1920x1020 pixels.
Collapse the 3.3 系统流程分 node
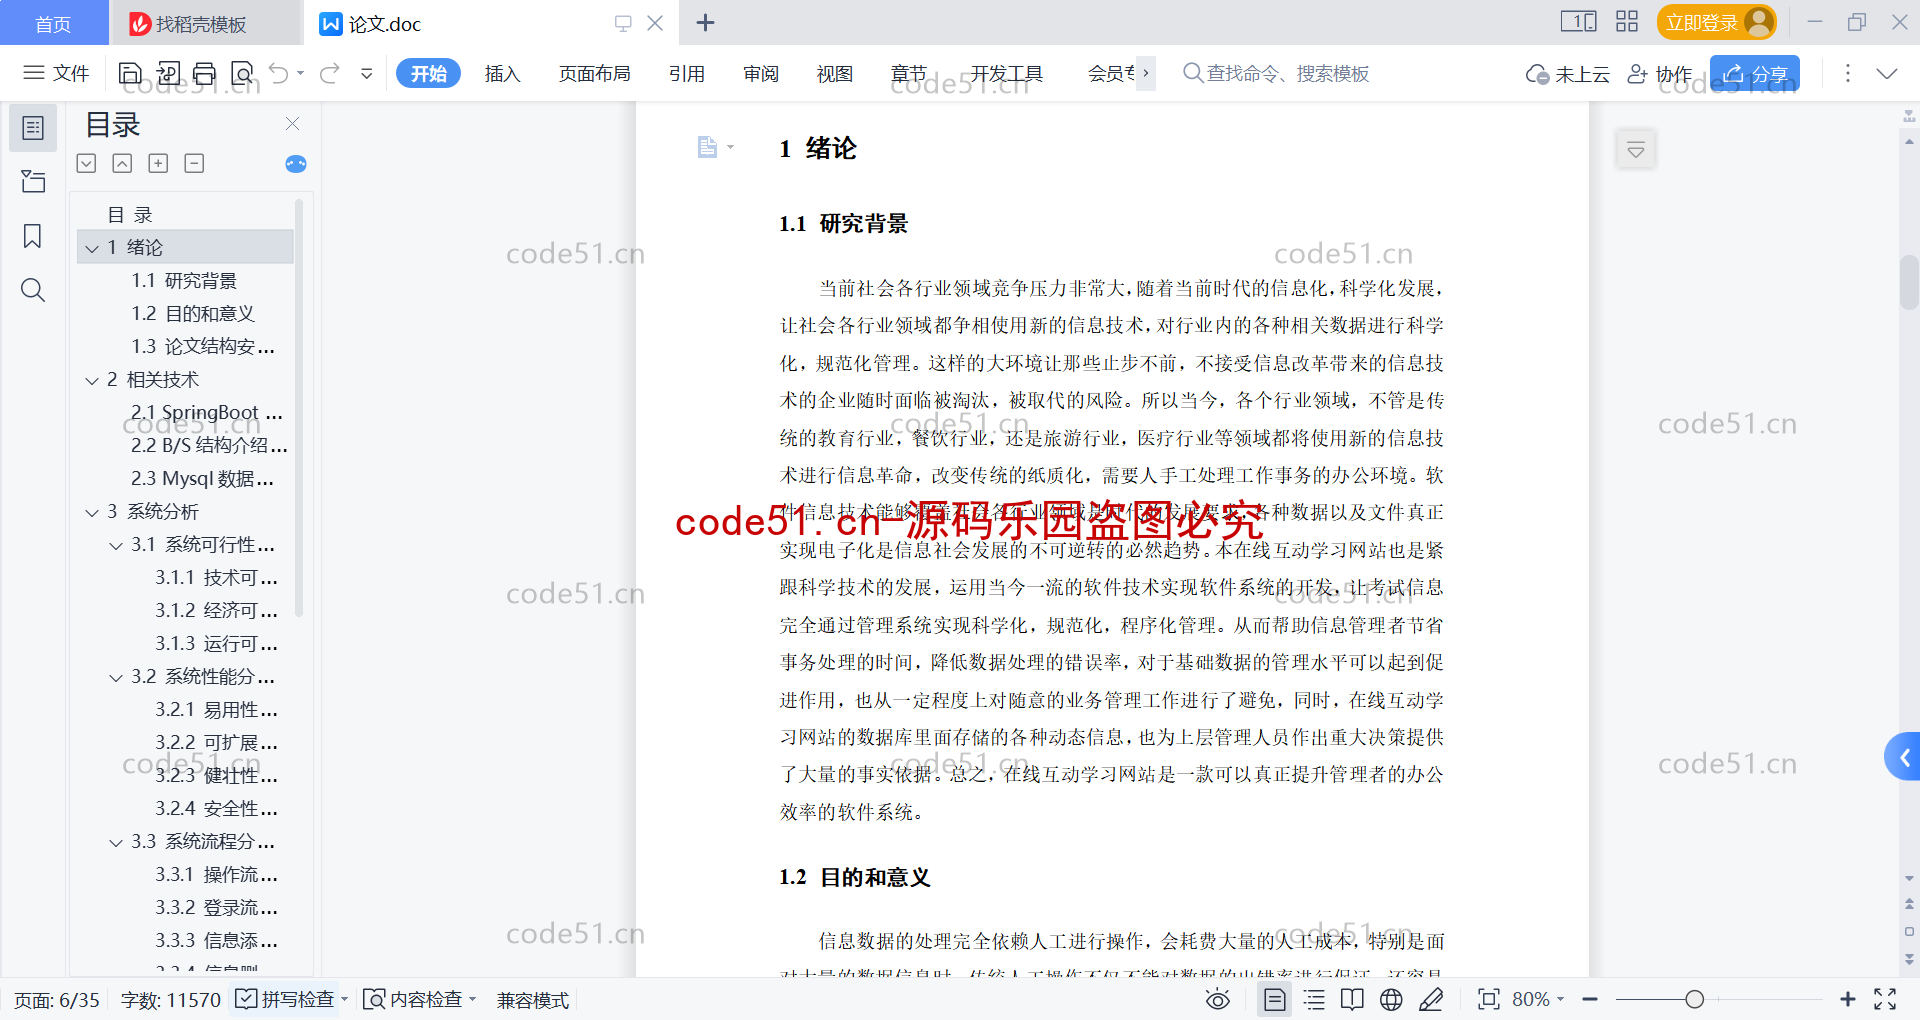pyautogui.click(x=116, y=842)
